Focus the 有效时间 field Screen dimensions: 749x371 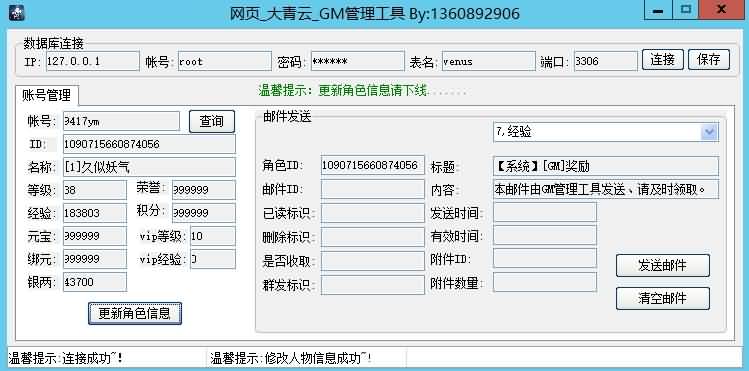[x=545, y=235]
